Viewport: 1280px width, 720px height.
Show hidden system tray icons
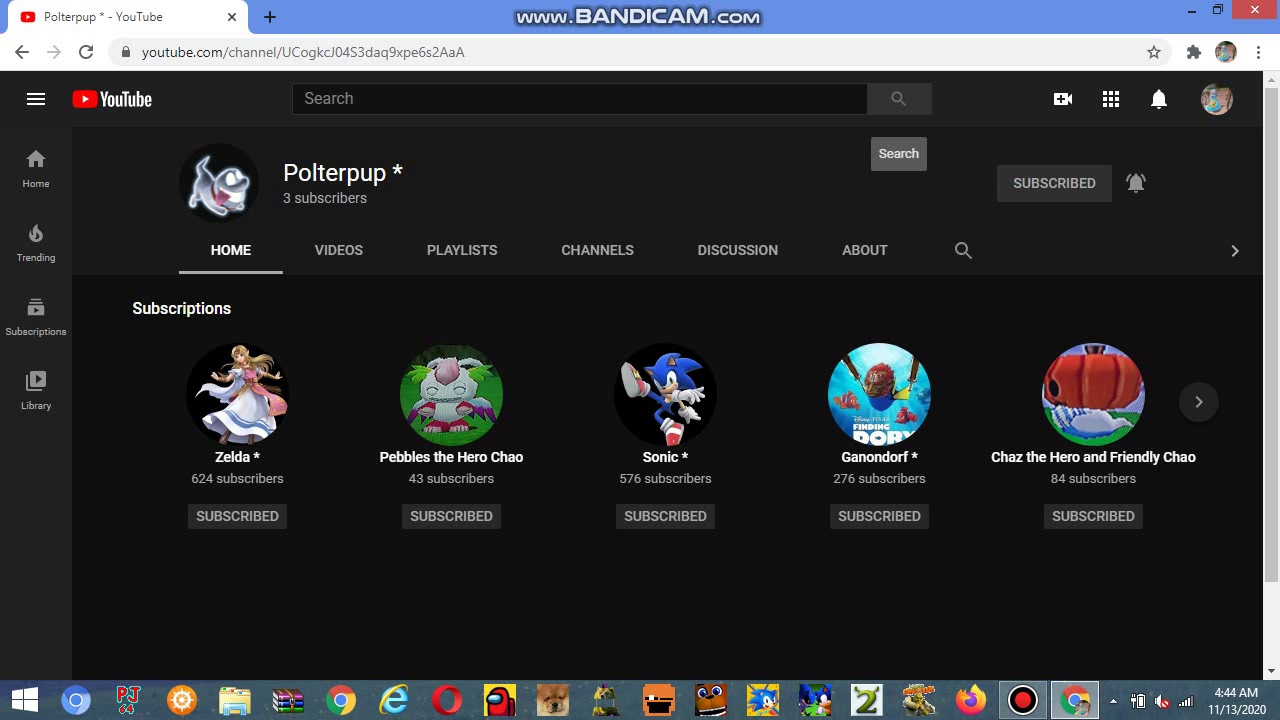pyautogui.click(x=1113, y=701)
